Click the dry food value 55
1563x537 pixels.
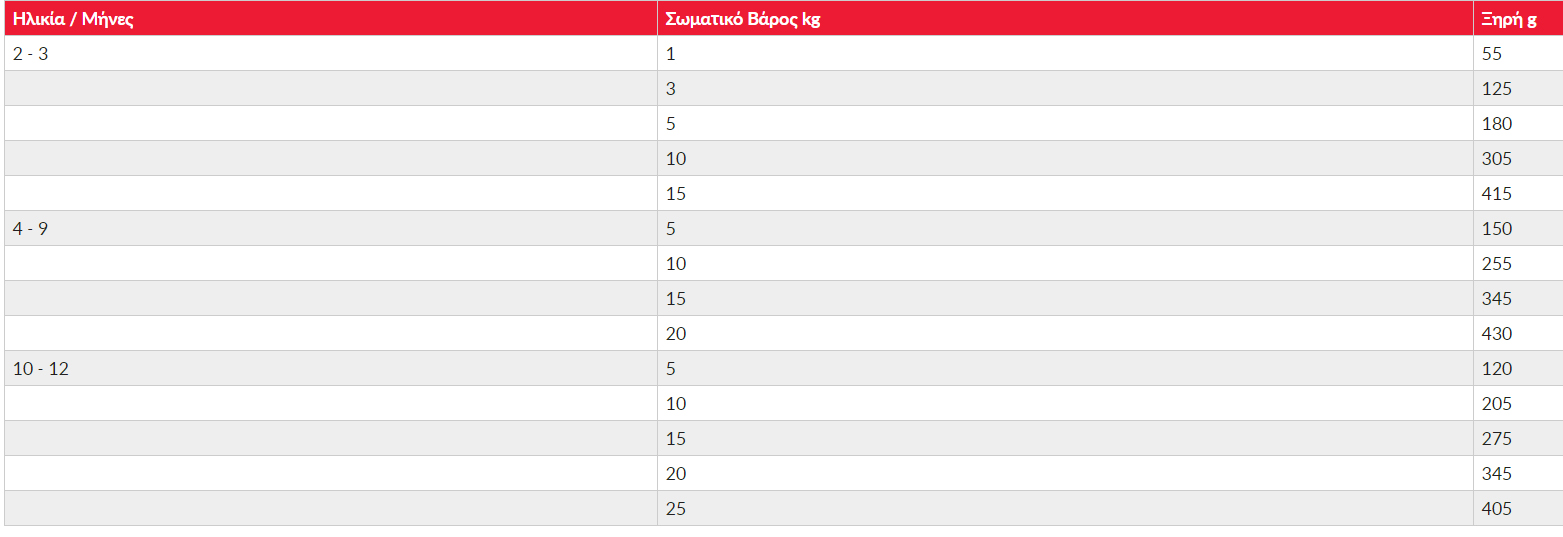point(1517,54)
